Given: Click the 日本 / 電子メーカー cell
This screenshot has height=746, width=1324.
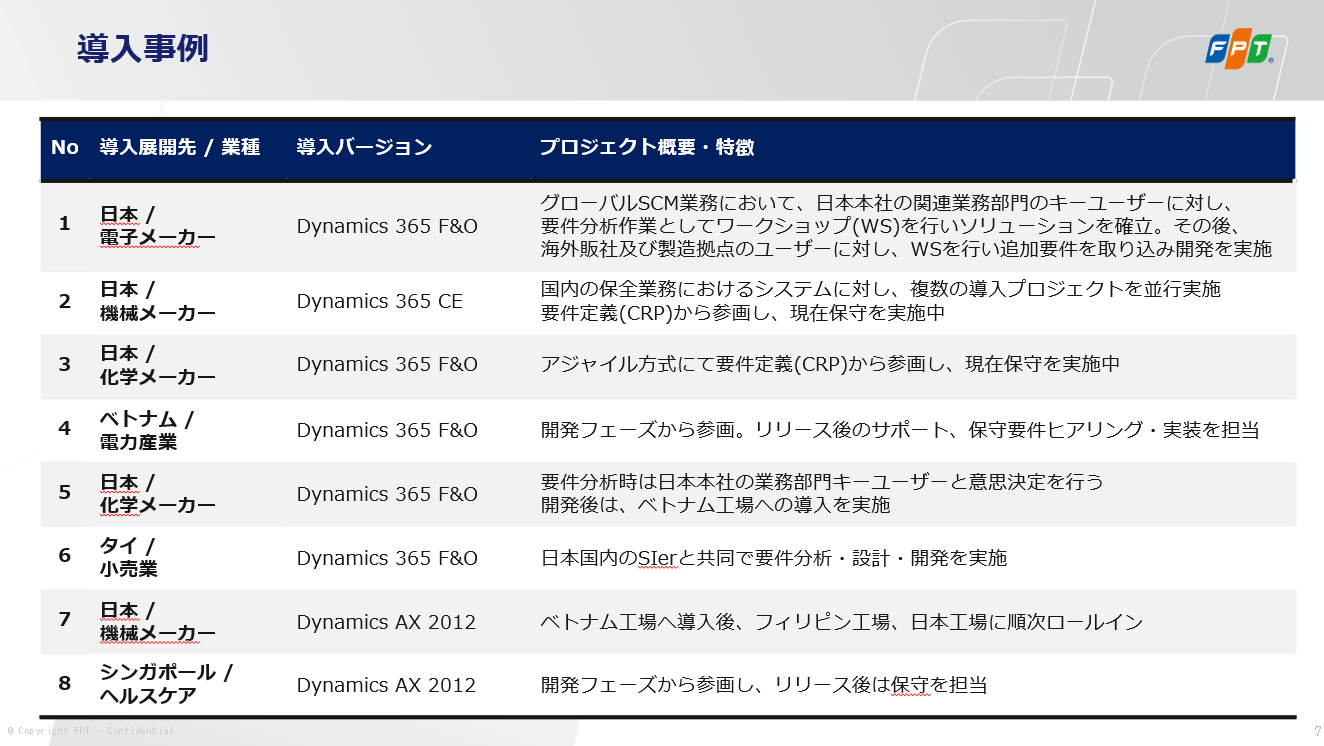Looking at the screenshot, I should (158, 226).
